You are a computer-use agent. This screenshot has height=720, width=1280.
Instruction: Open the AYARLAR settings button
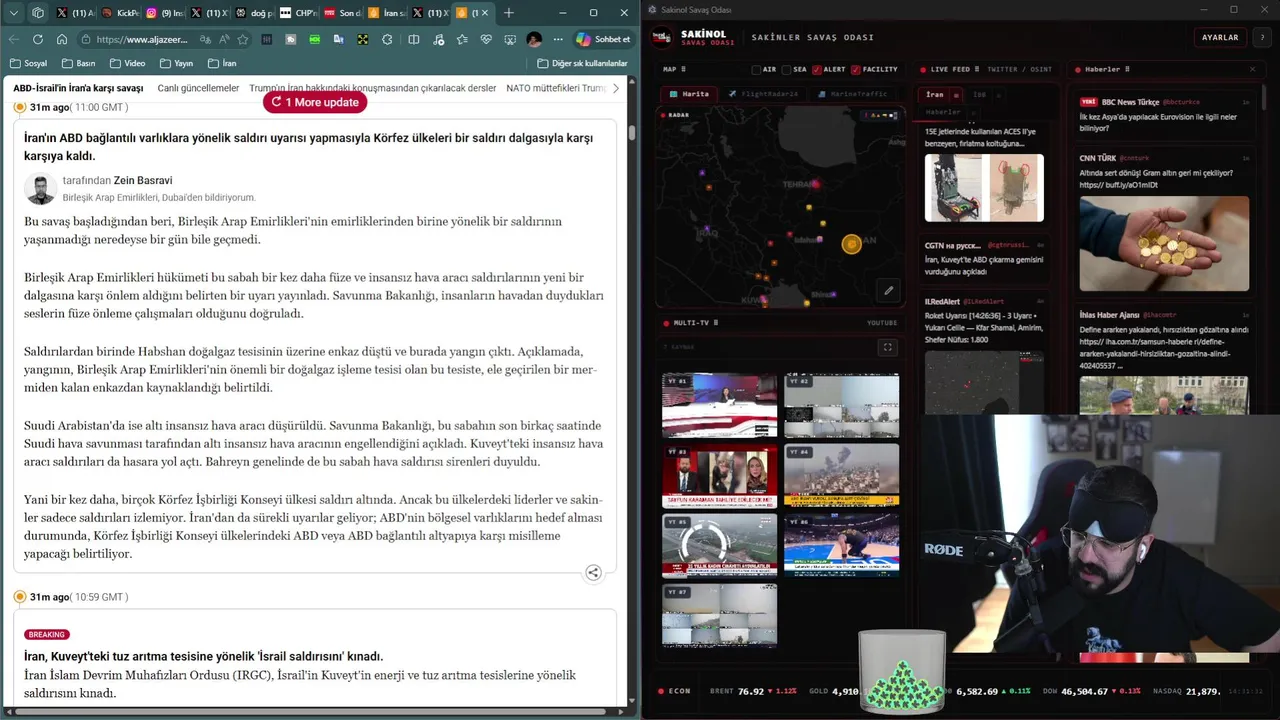1220,37
